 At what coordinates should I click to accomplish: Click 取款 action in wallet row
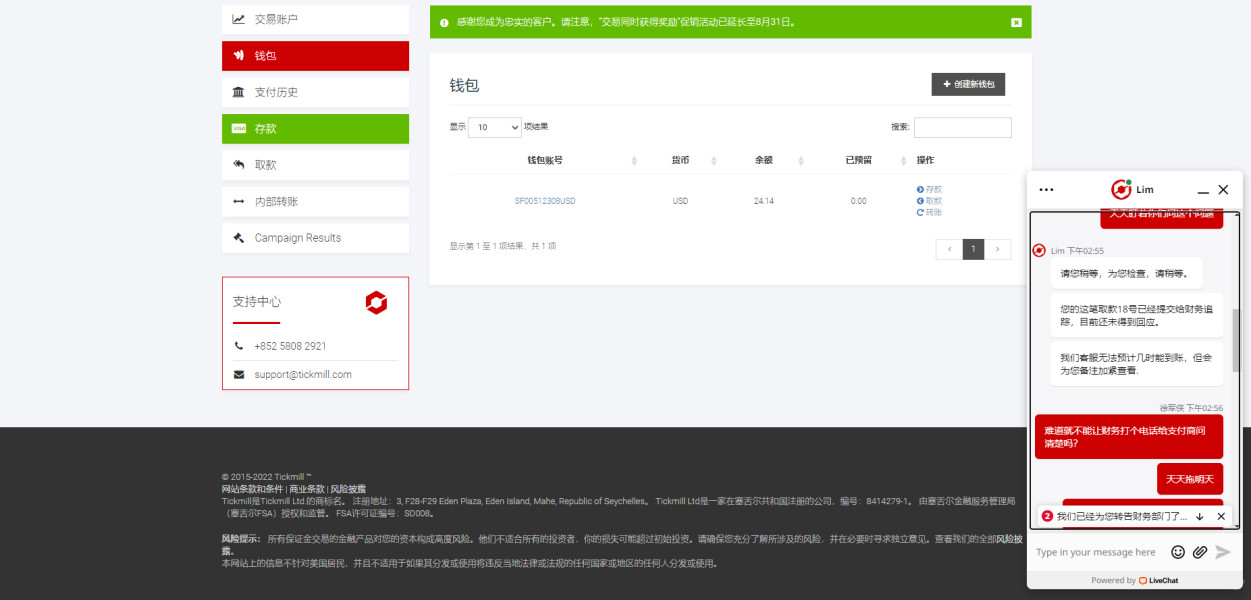[929, 201]
